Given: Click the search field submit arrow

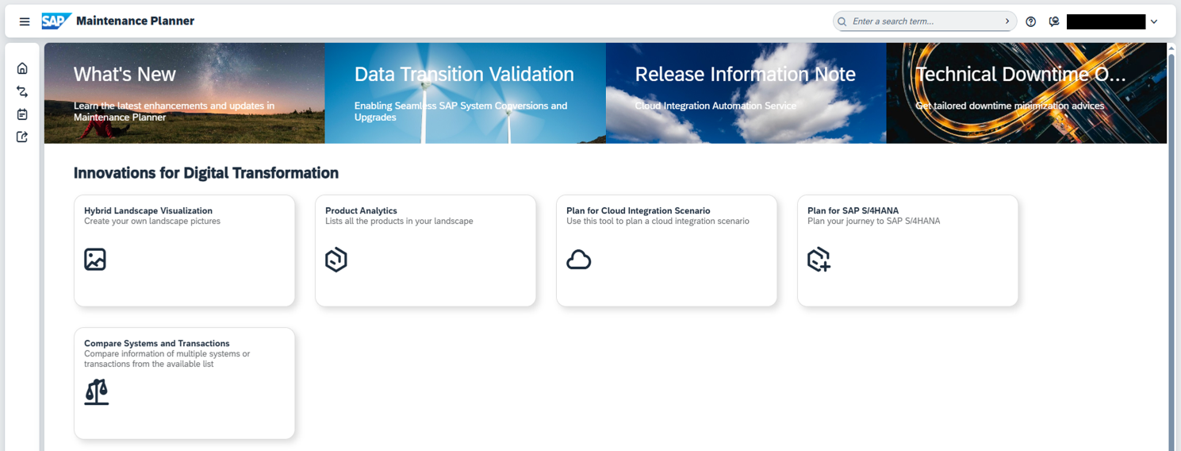Looking at the screenshot, I should pyautogui.click(x=1006, y=21).
